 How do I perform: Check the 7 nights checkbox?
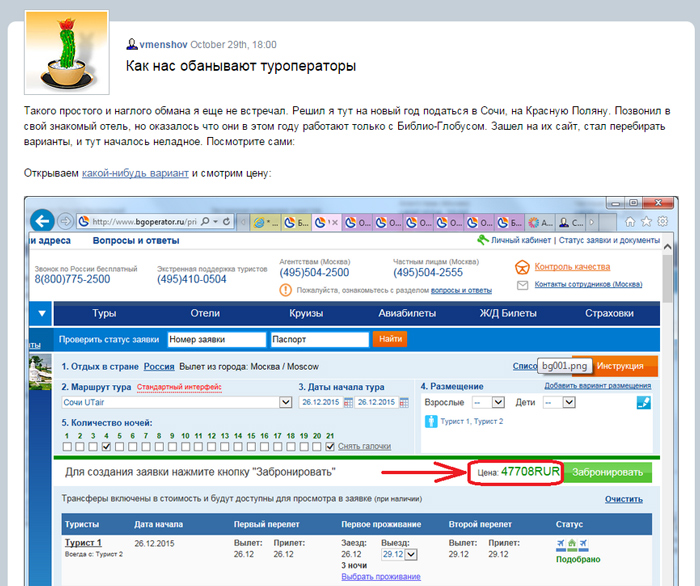tap(146, 446)
